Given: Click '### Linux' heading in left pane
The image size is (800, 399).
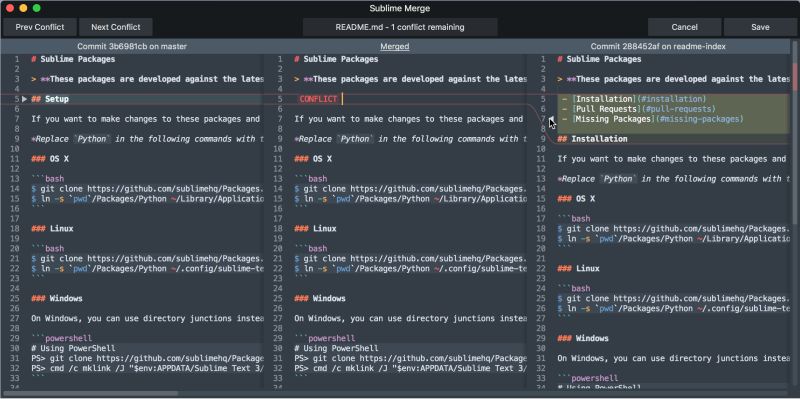Looking at the screenshot, I should (52, 229).
